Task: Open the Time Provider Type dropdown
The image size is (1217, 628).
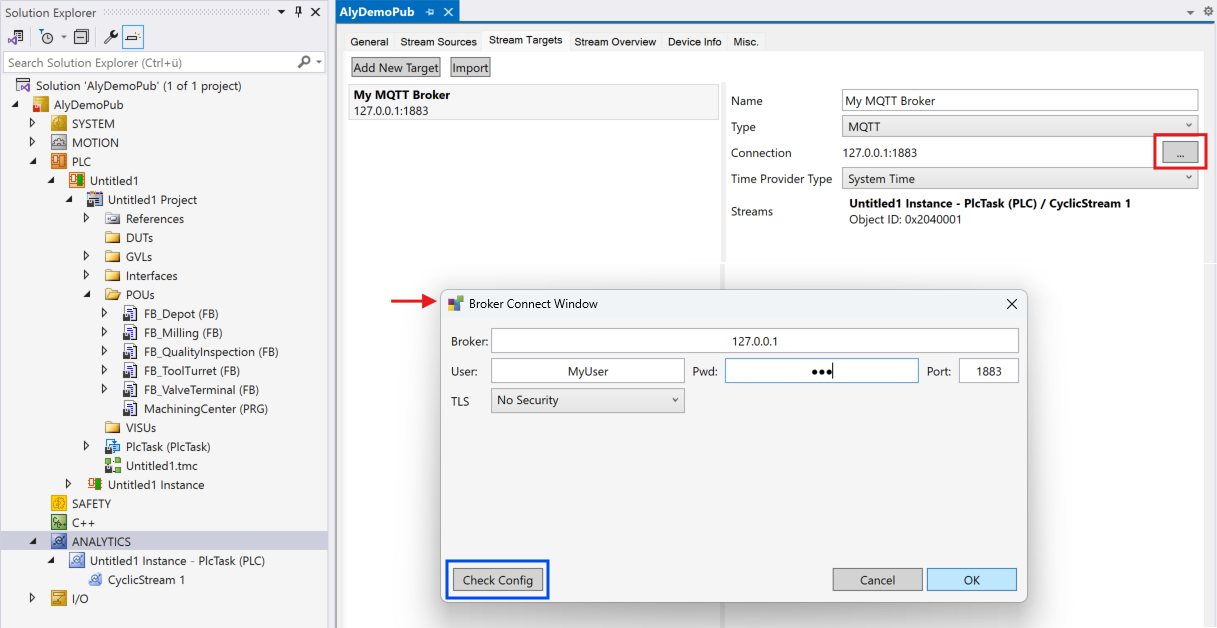Action: tap(1020, 178)
